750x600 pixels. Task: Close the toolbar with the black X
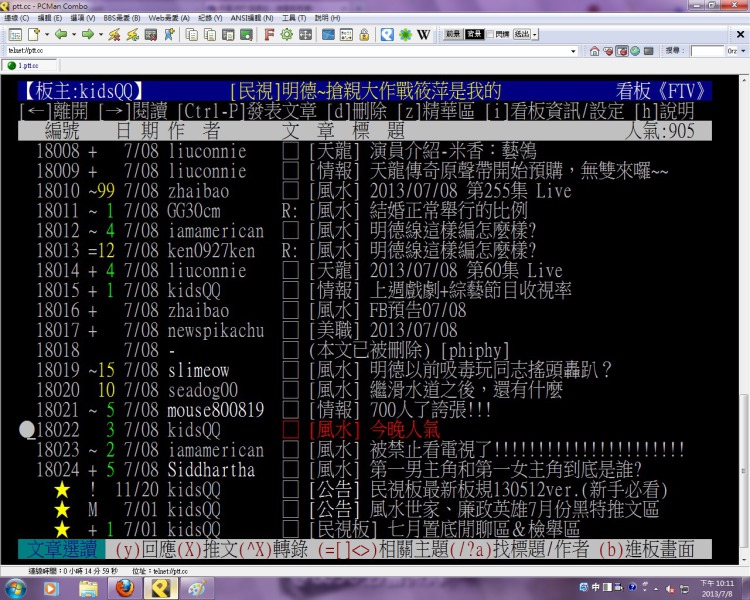pos(740,34)
